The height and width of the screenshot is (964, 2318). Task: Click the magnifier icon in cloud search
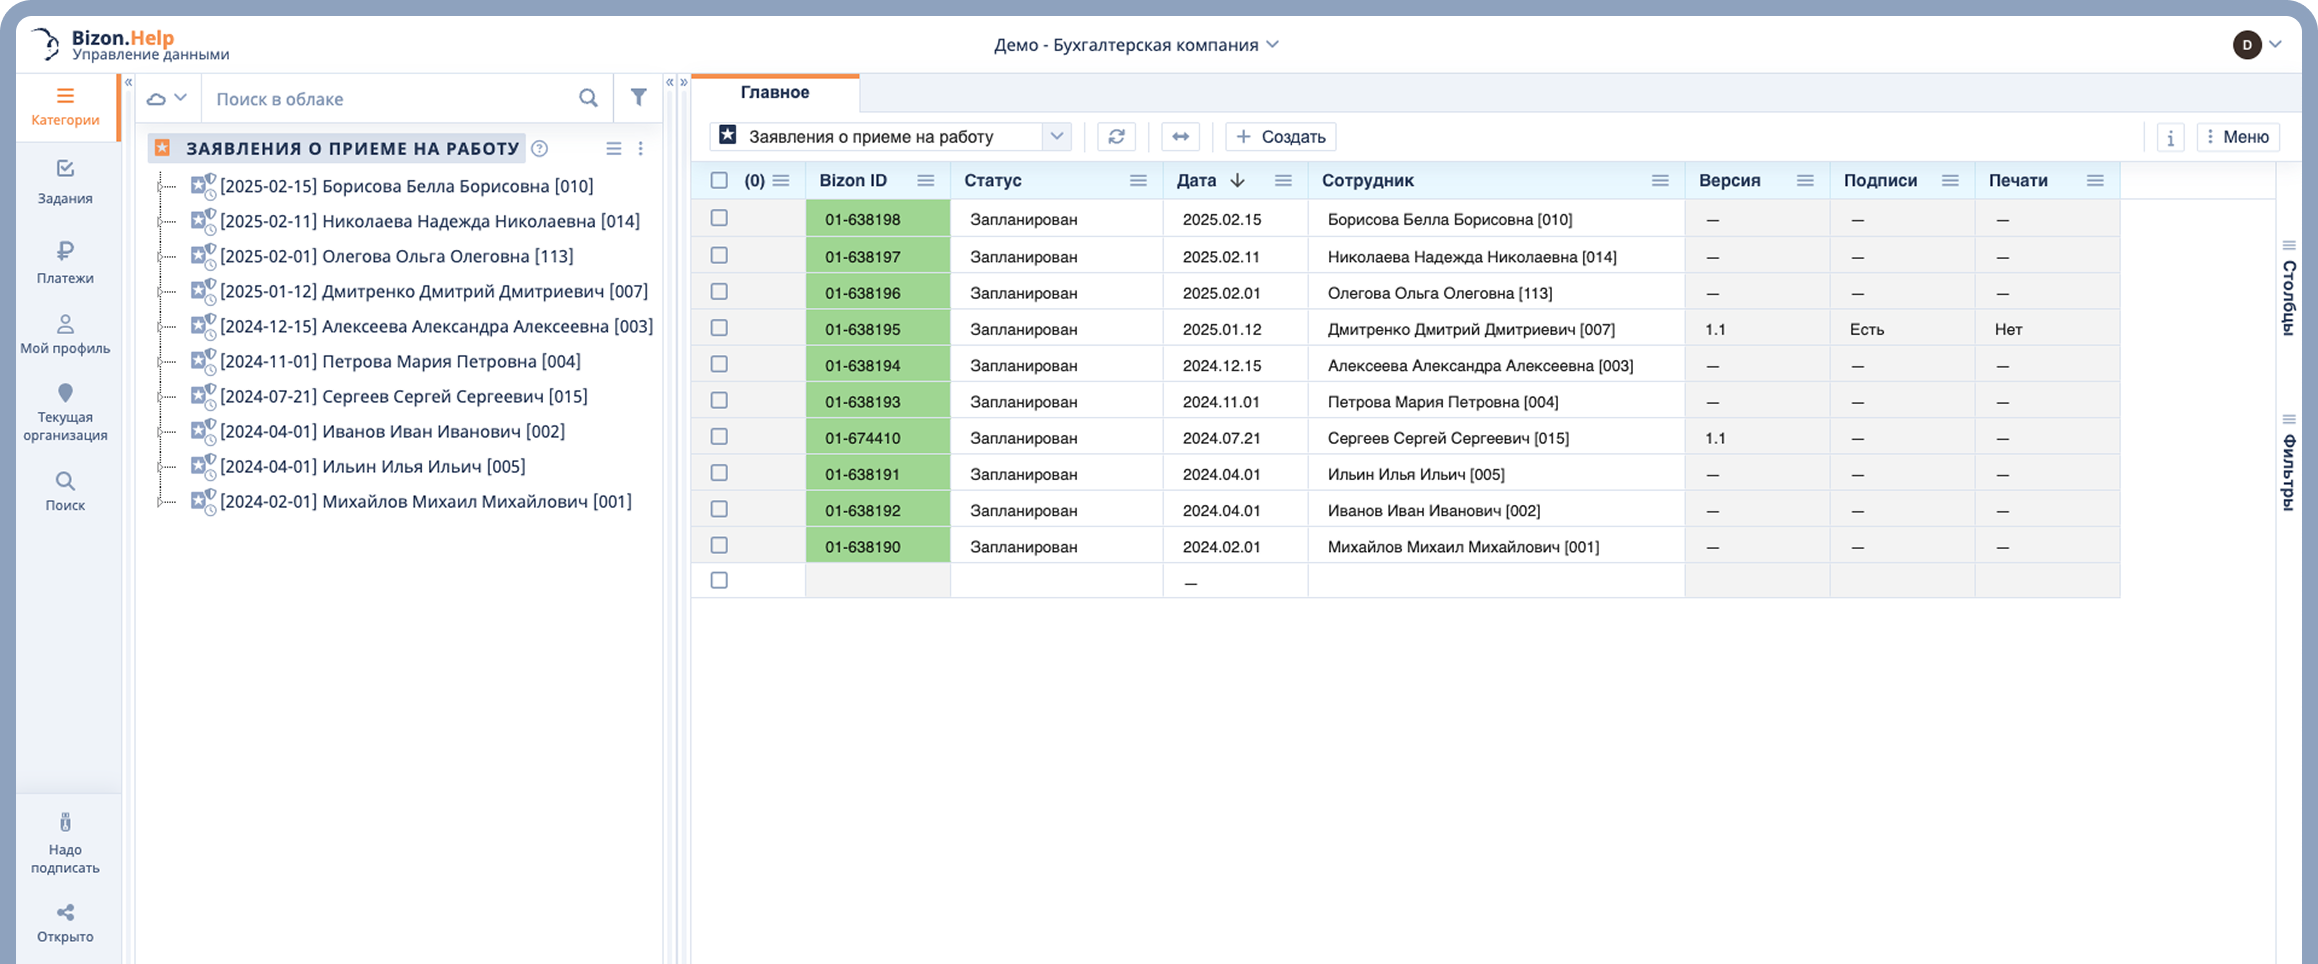click(x=588, y=98)
